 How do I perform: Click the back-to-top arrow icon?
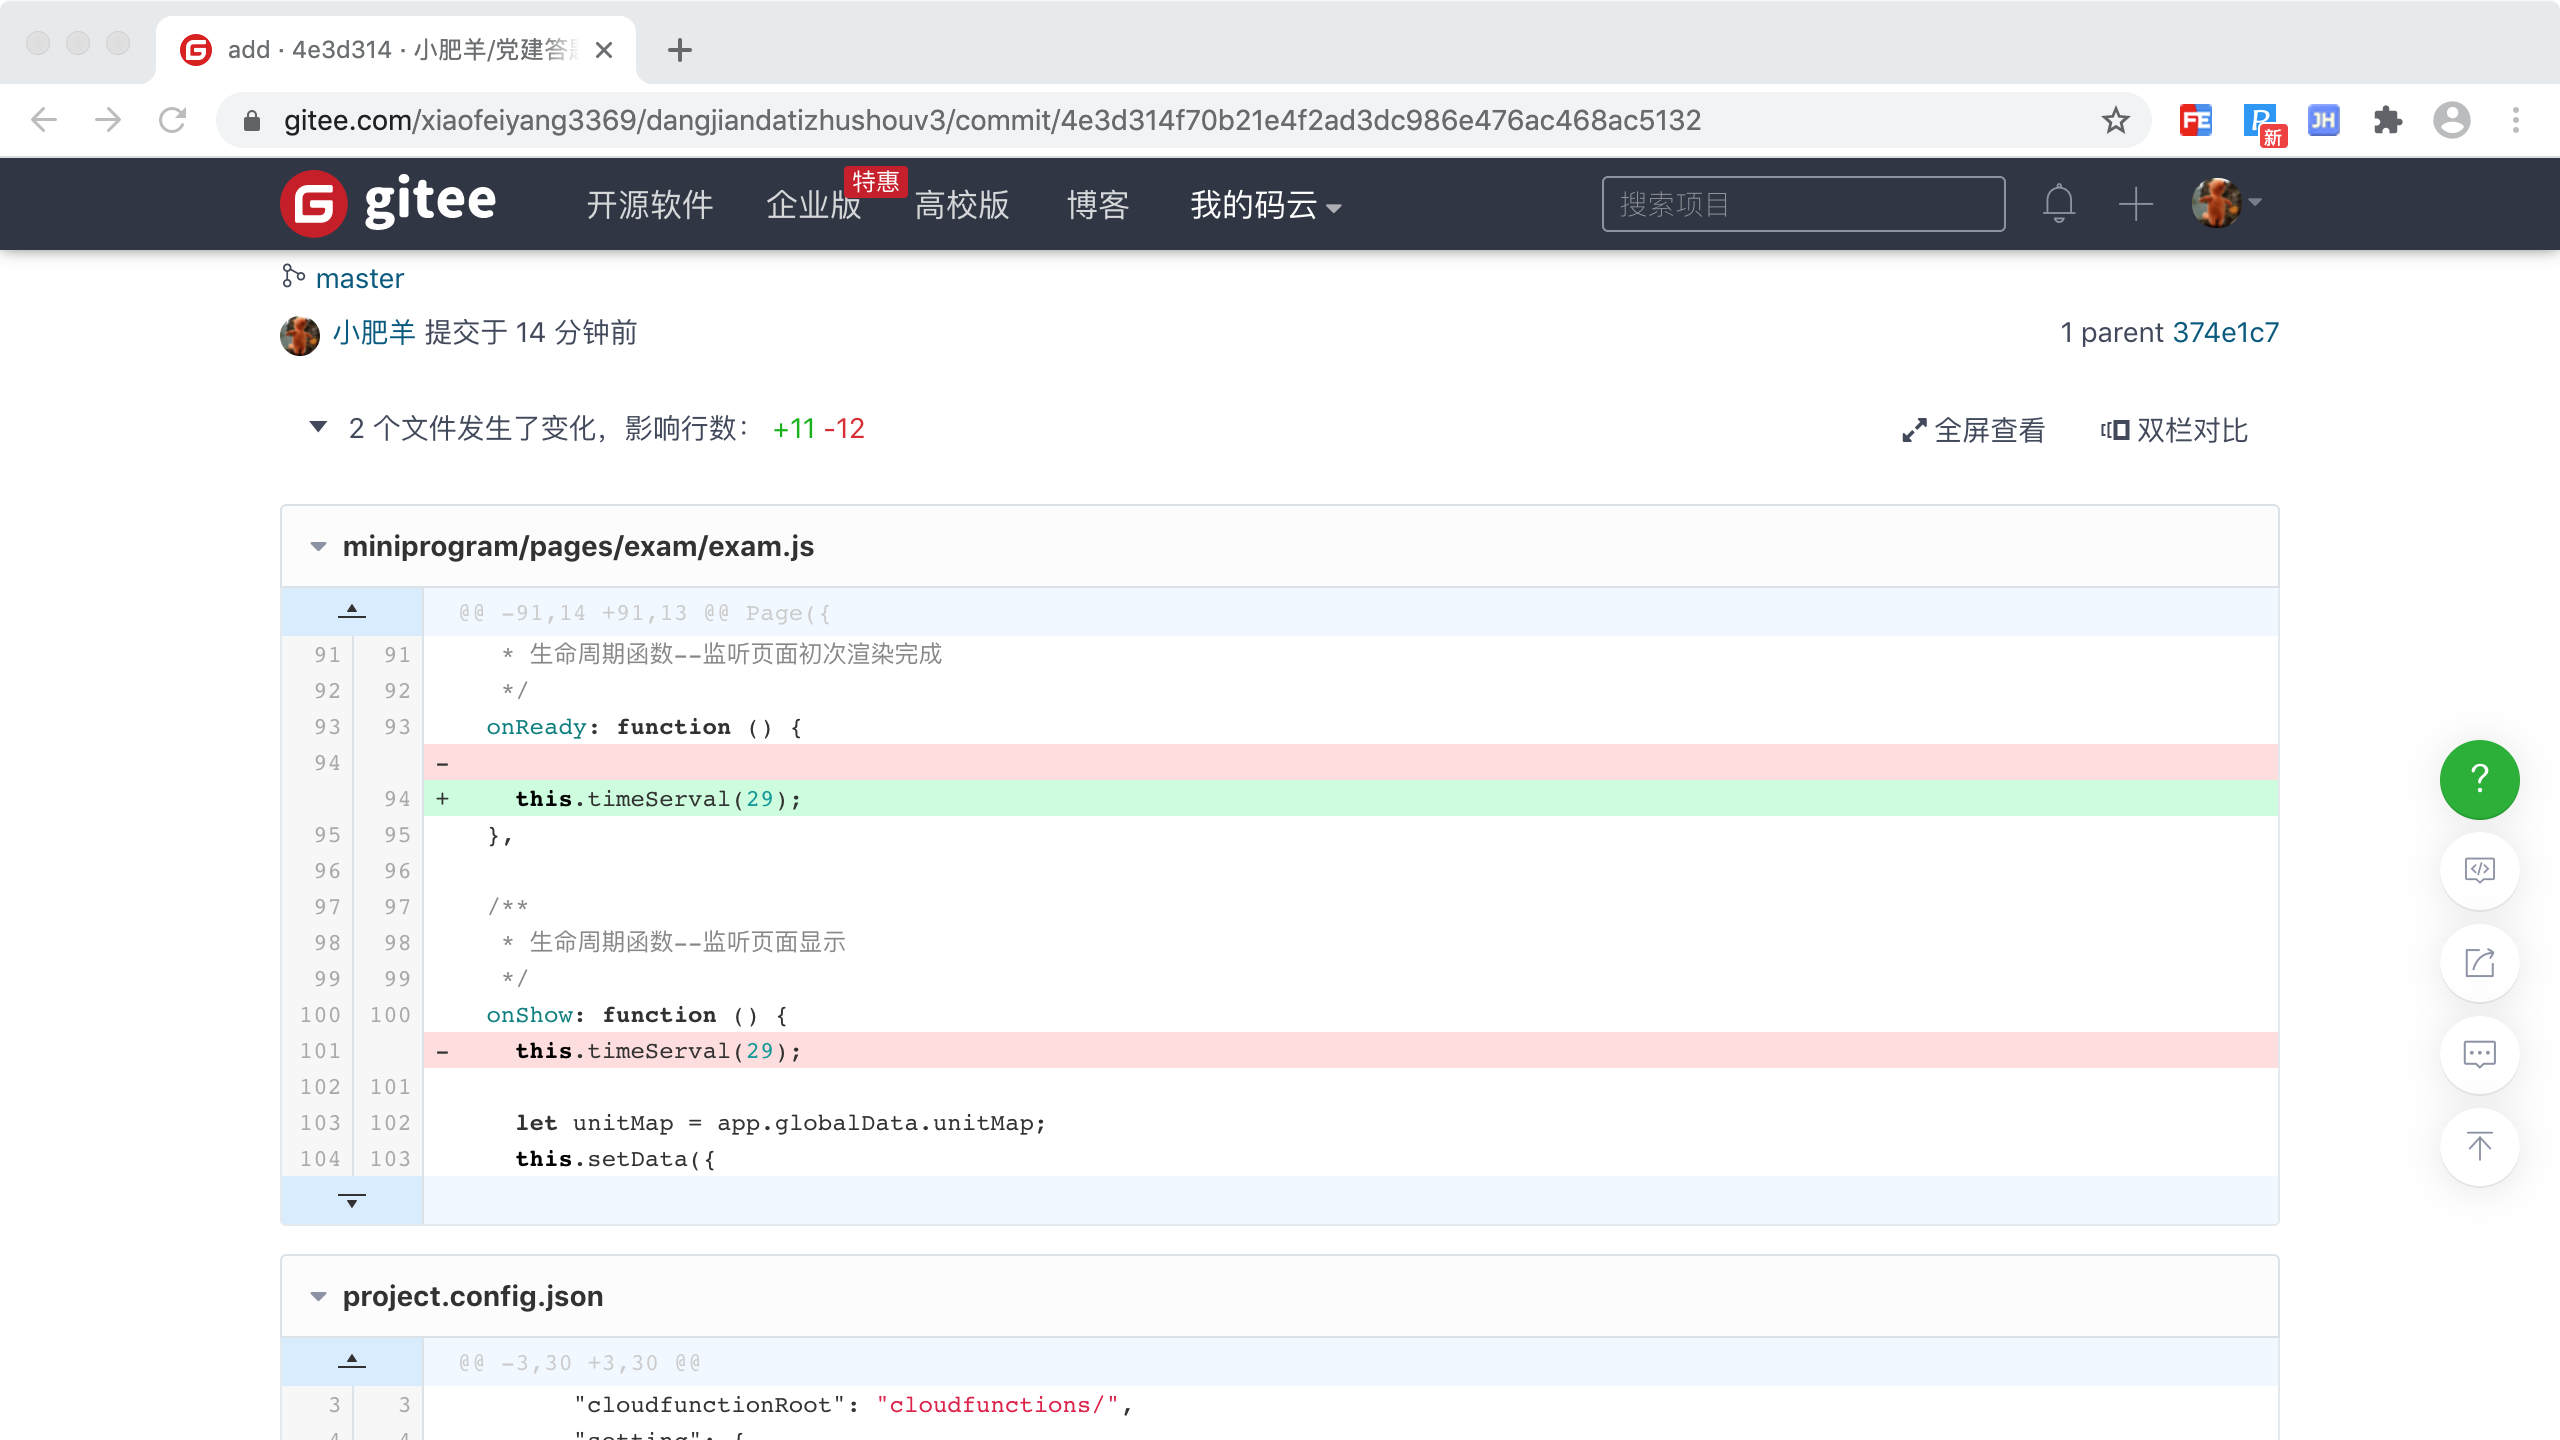click(x=2479, y=1146)
